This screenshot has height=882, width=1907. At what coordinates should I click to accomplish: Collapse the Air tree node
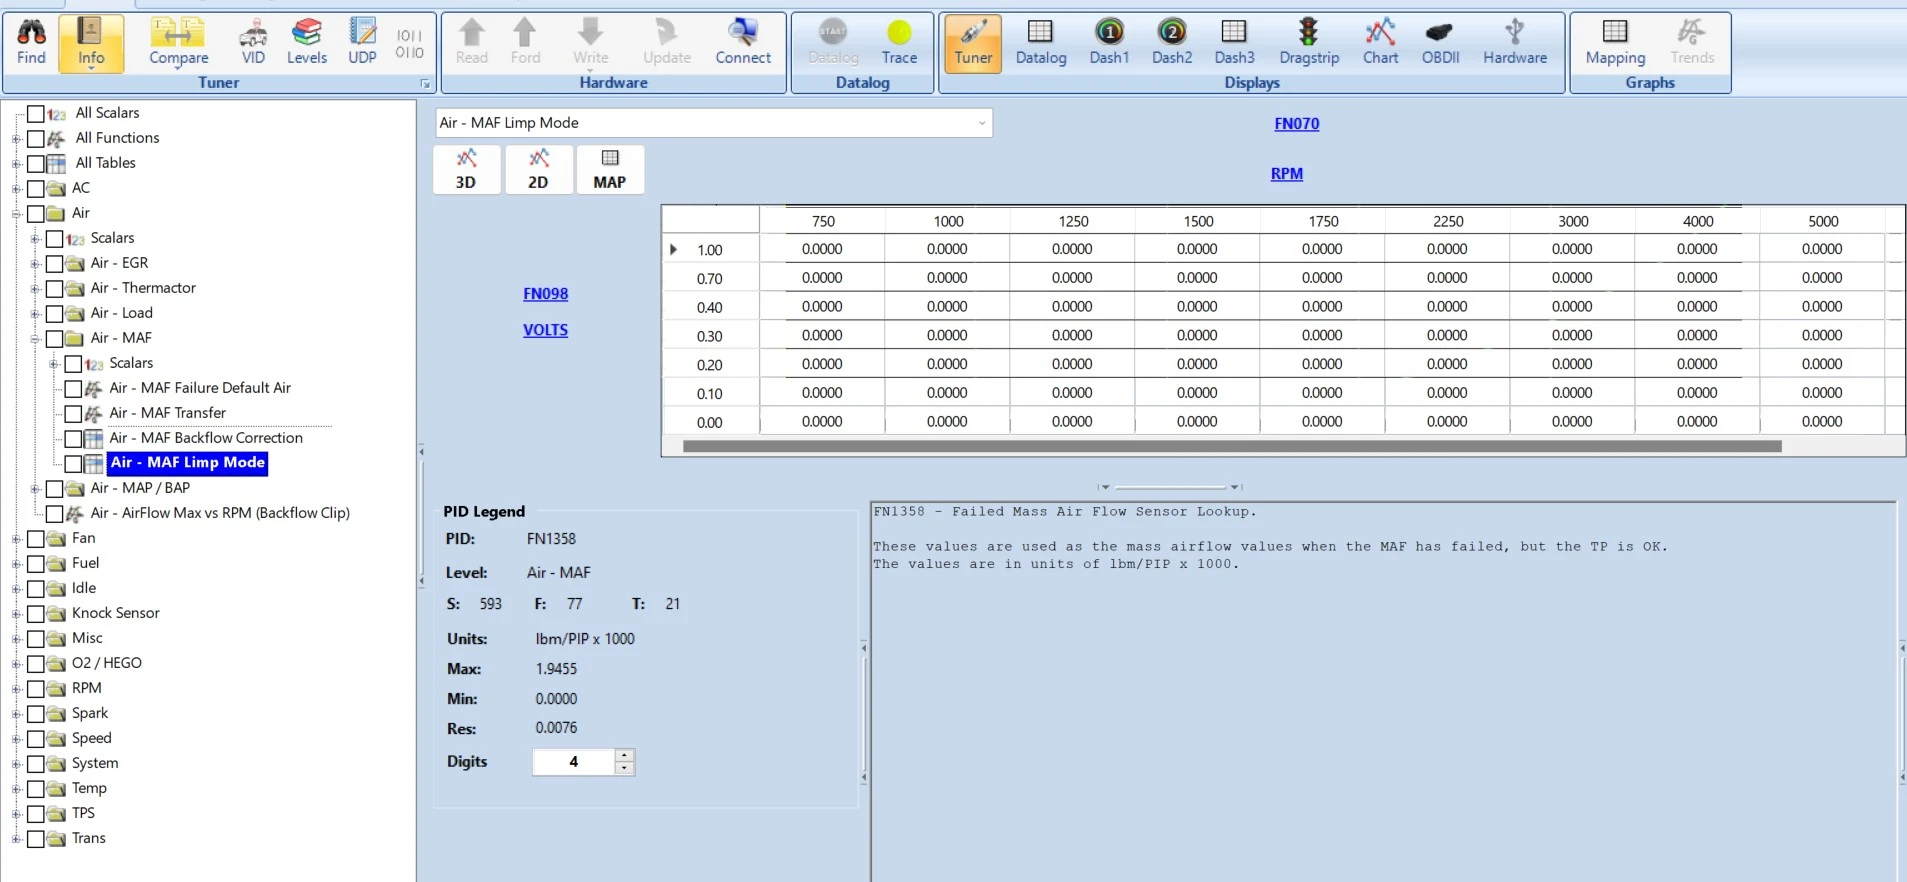pyautogui.click(x=16, y=214)
